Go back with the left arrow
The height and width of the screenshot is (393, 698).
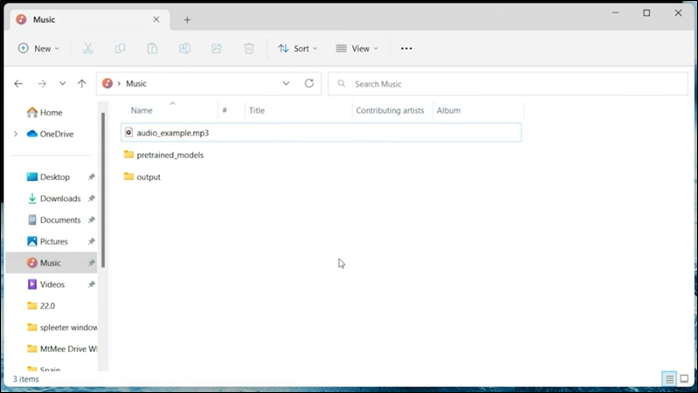point(18,84)
